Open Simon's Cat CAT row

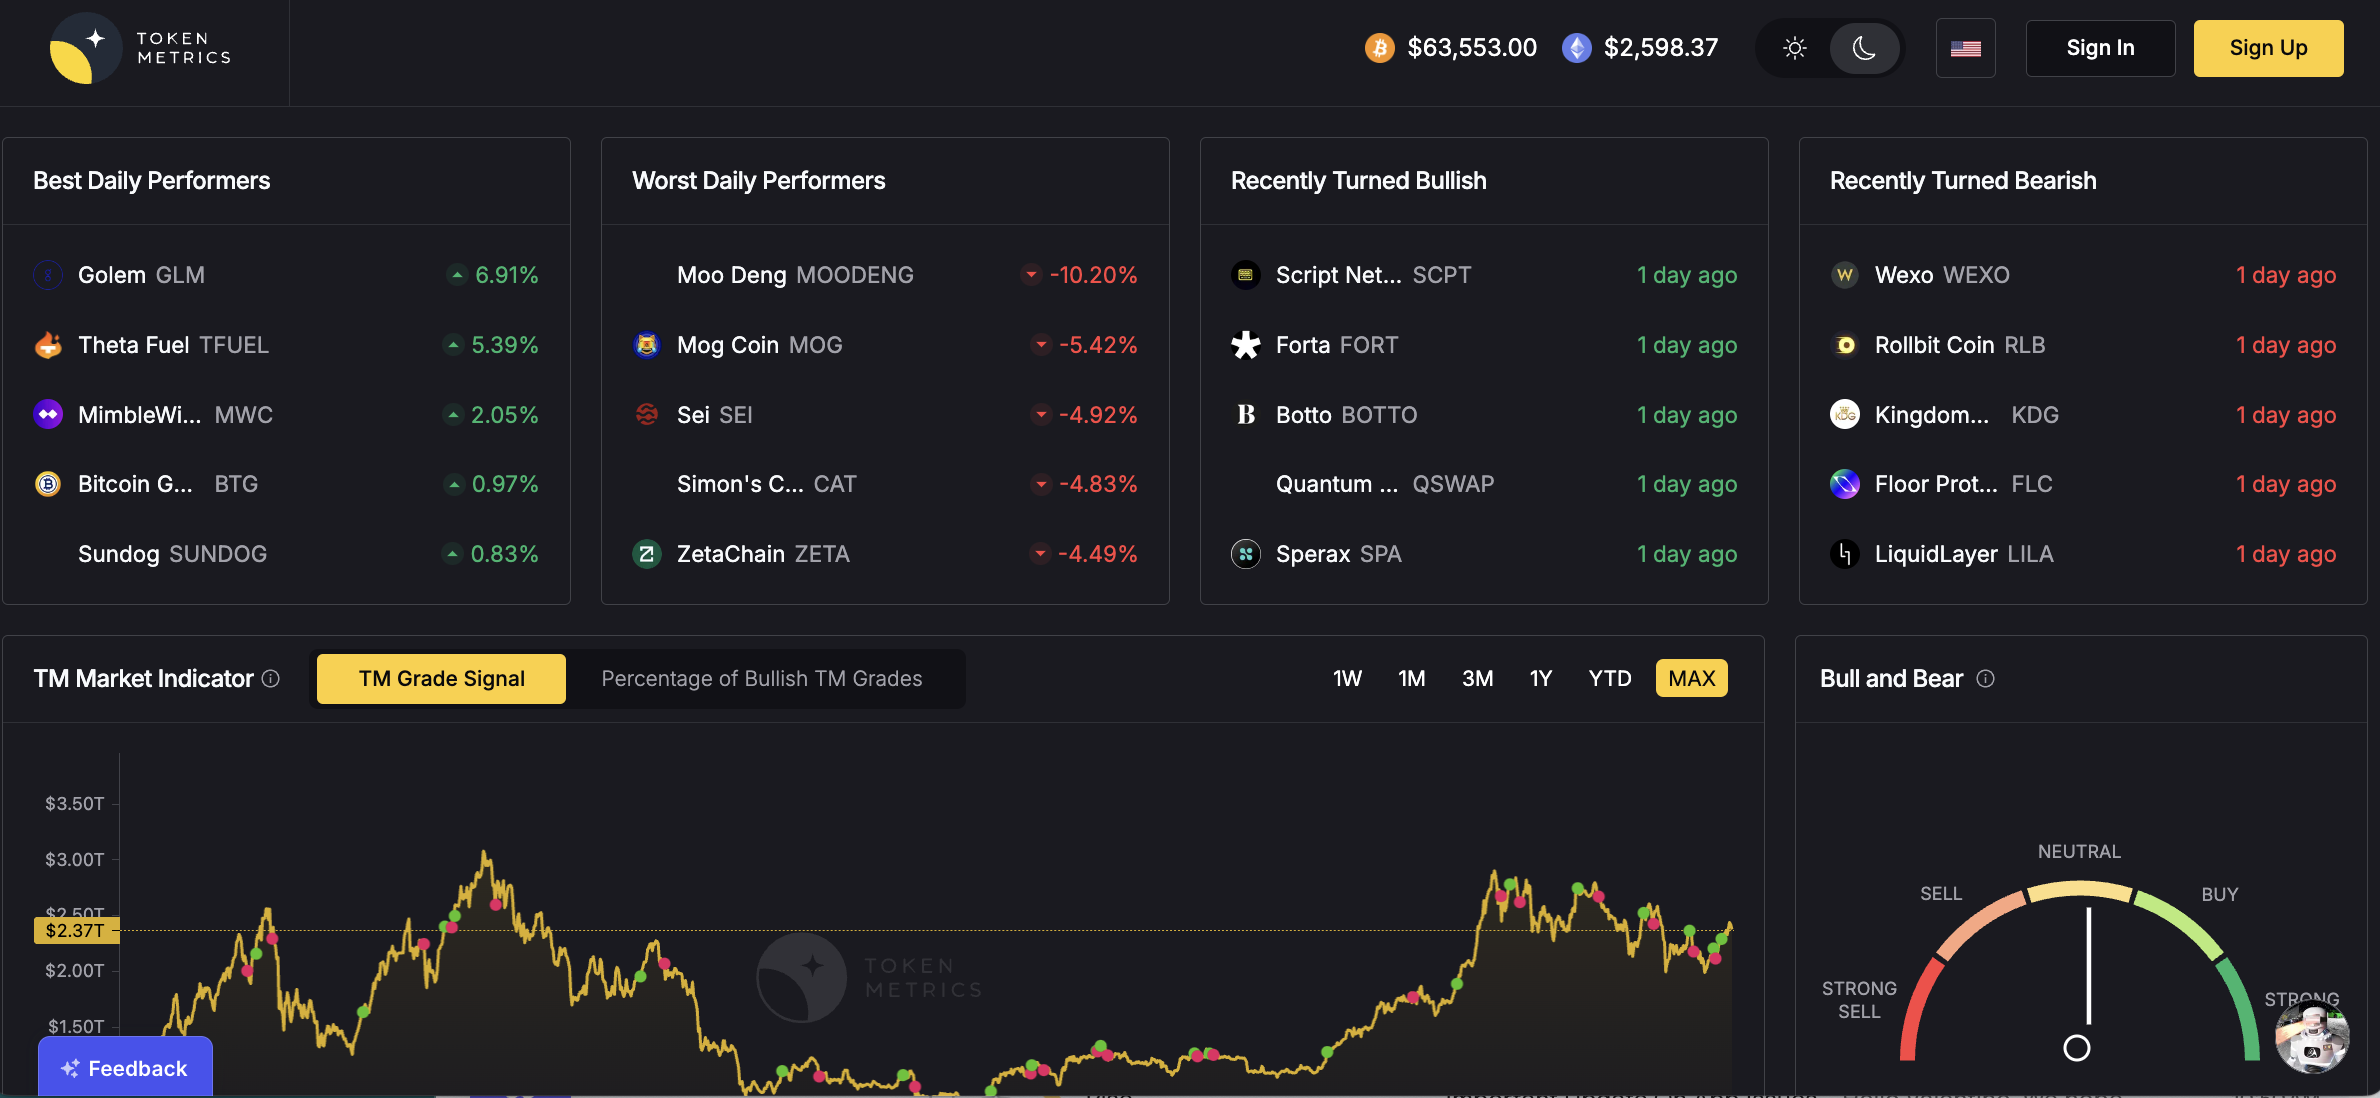885,484
